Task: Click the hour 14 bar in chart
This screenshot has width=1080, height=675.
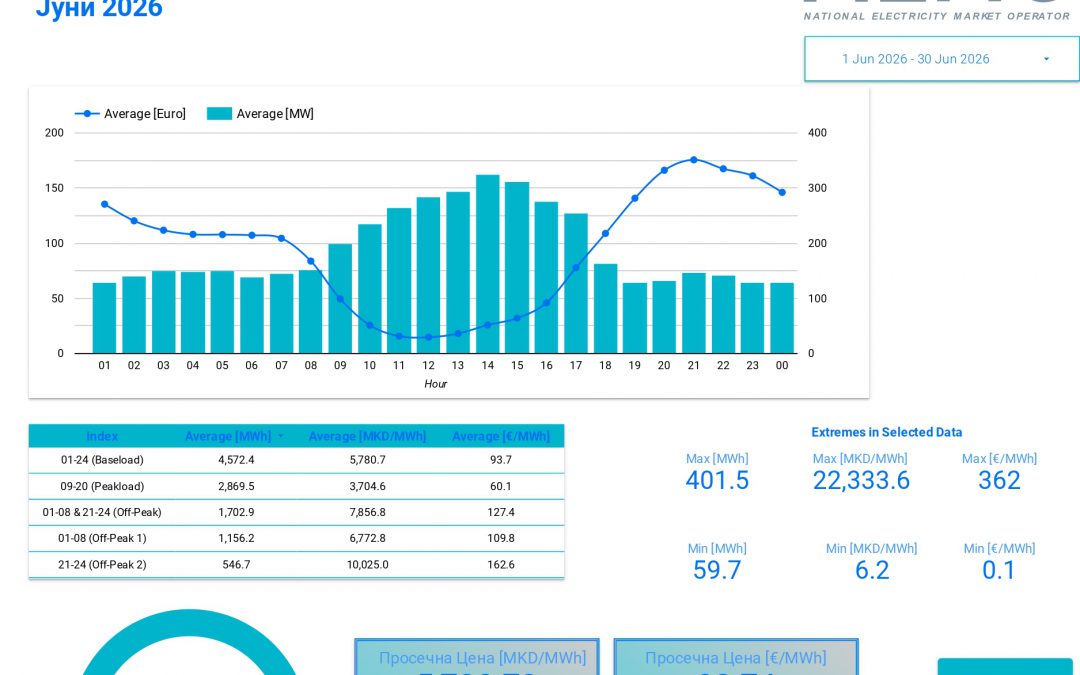Action: tap(488, 264)
